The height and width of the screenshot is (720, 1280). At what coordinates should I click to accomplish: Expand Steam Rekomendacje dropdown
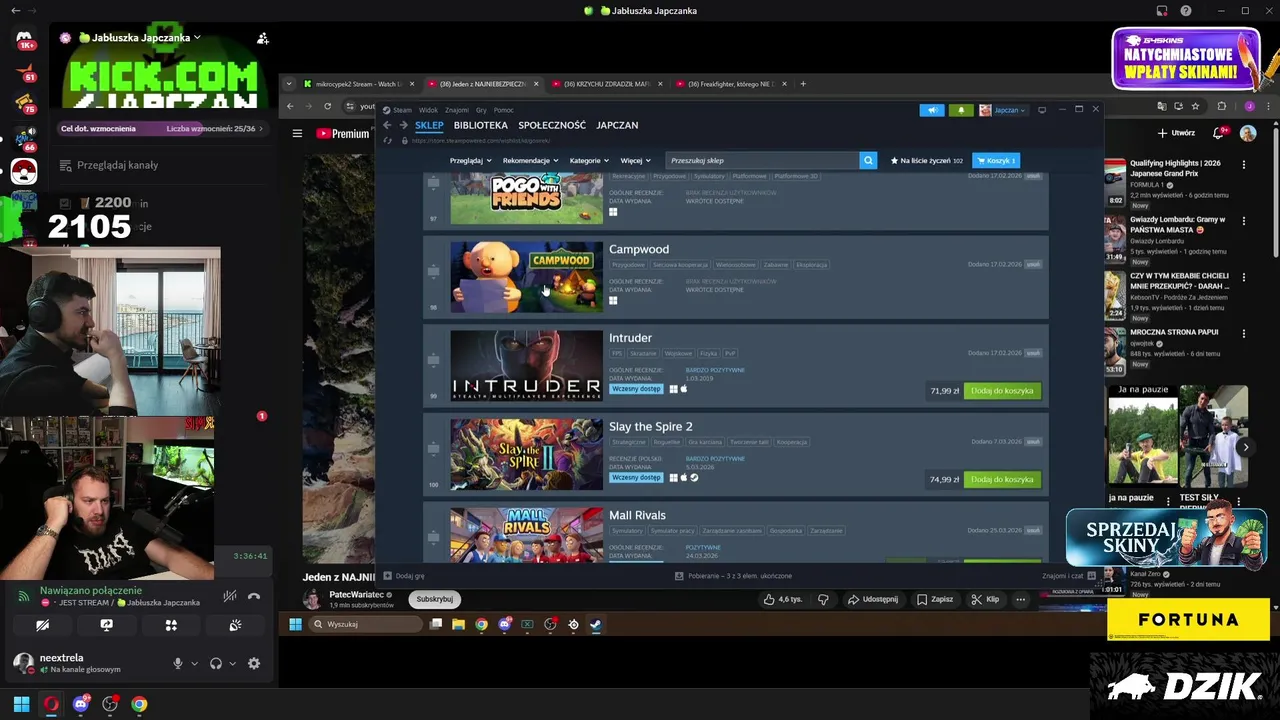pyautogui.click(x=530, y=160)
